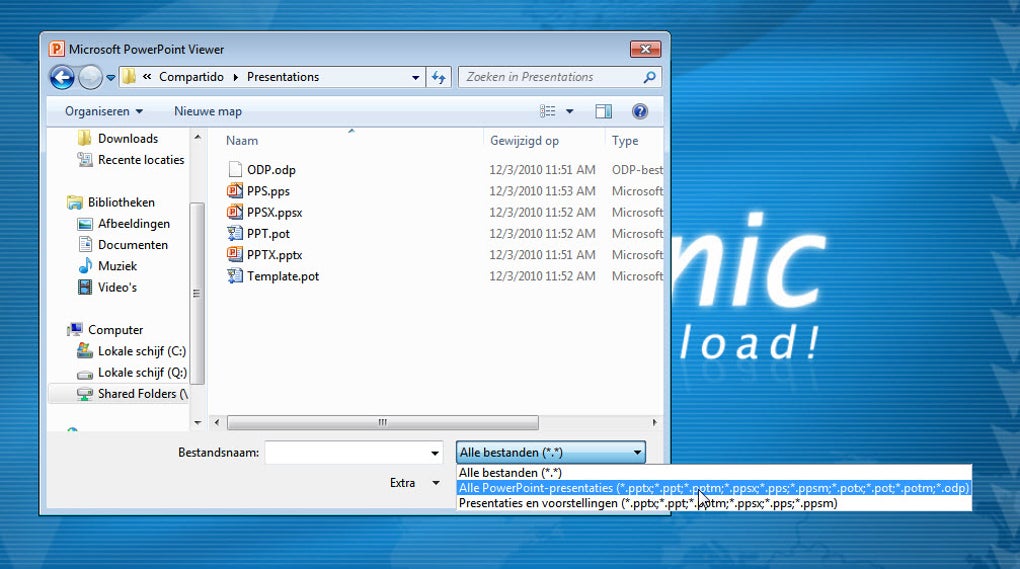Click the PPT.pot file icon
This screenshot has height=569, width=1020.
(235, 233)
